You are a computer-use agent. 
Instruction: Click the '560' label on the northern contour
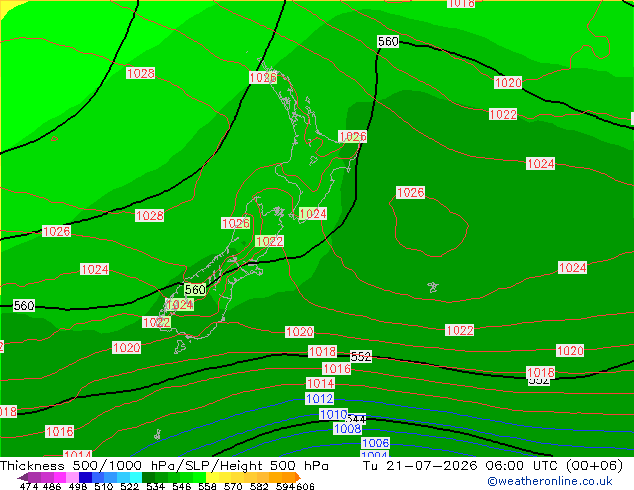pyautogui.click(x=388, y=42)
